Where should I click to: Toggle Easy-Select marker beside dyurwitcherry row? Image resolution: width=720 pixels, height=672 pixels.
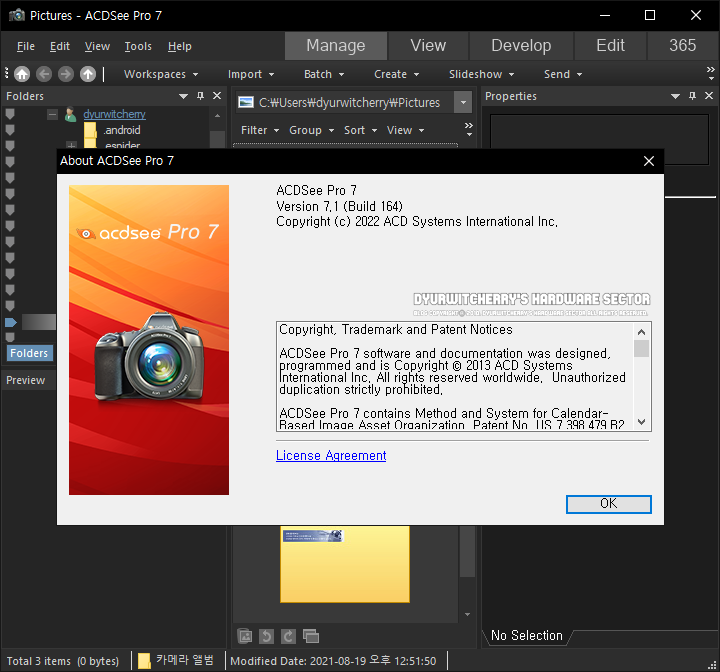tap(10, 114)
